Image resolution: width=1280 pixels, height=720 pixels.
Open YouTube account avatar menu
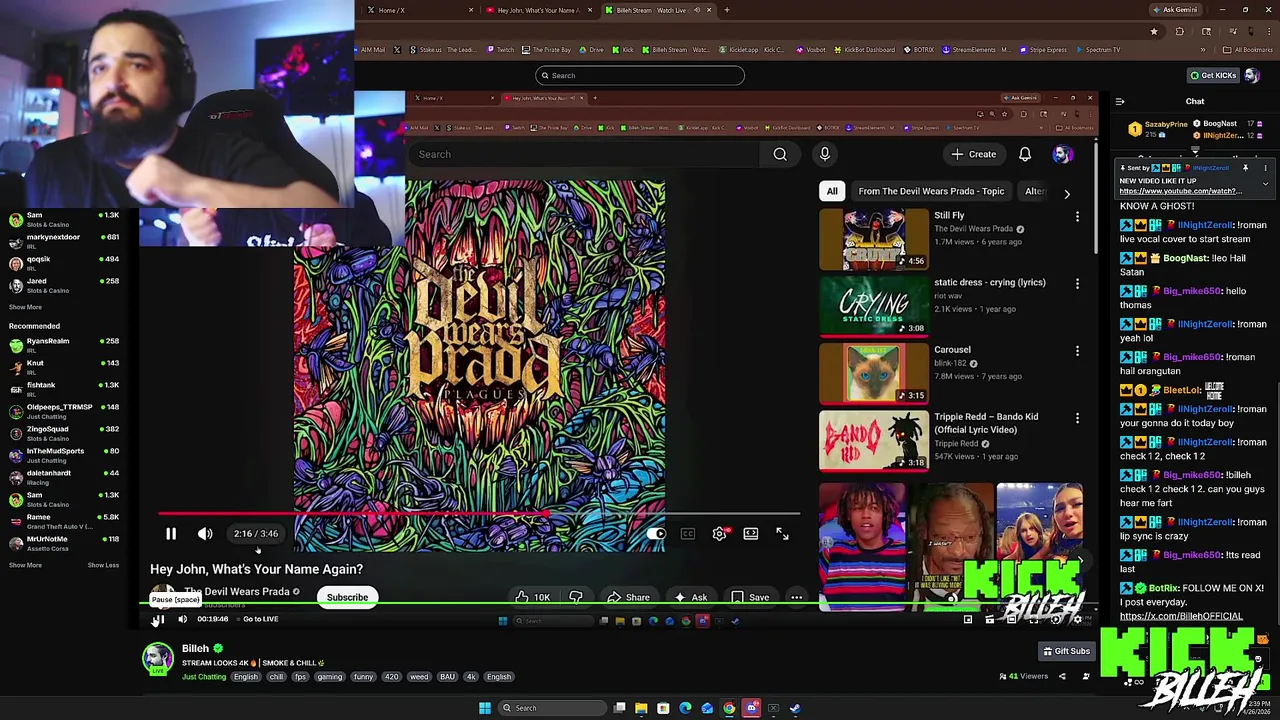(1062, 154)
